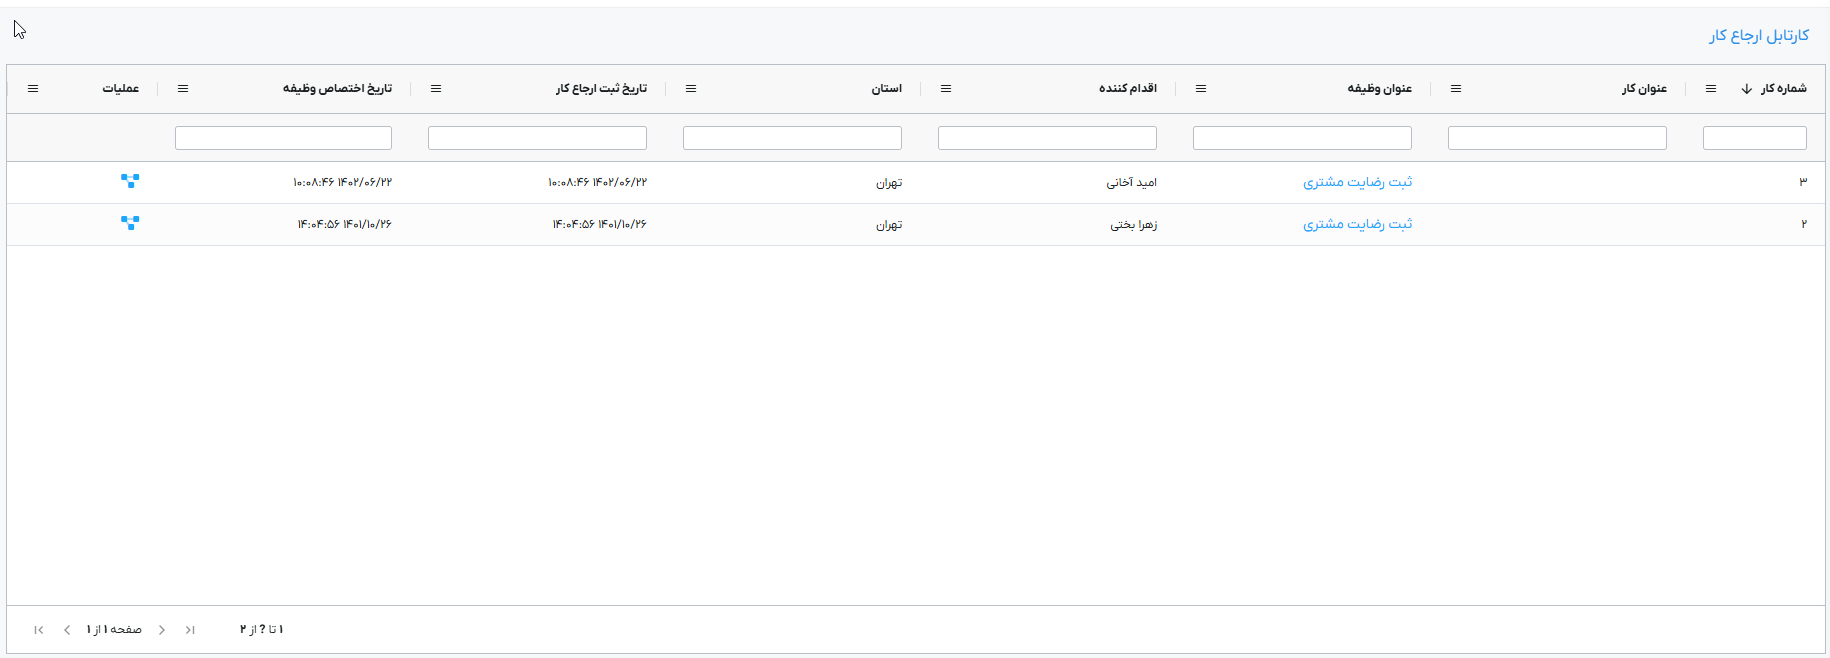This screenshot has height=658, width=1830.
Task: Open ثبت رضایت مشتری link in row ۳
Action: tap(1357, 182)
